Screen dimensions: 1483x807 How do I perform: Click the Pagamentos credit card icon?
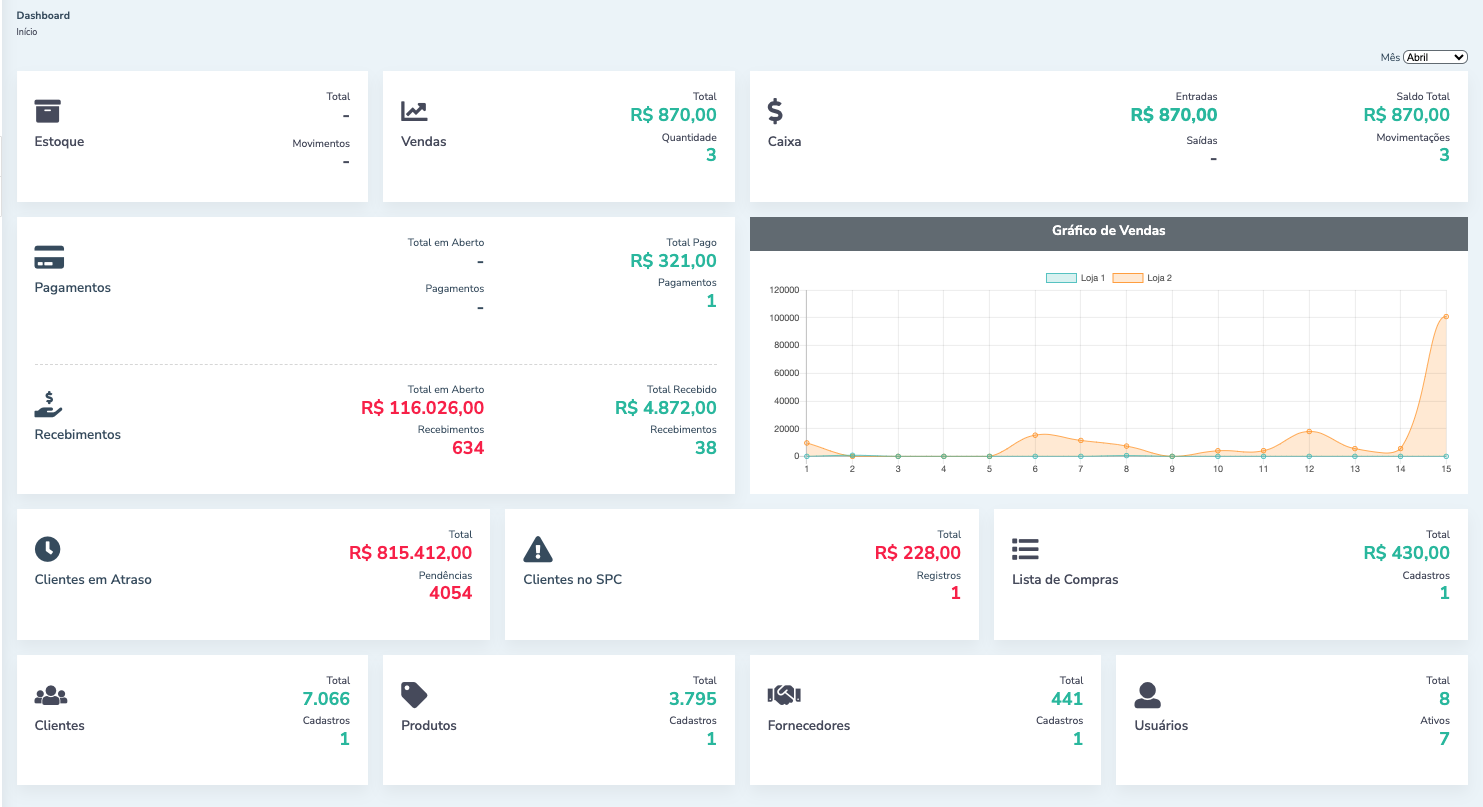[x=49, y=257]
